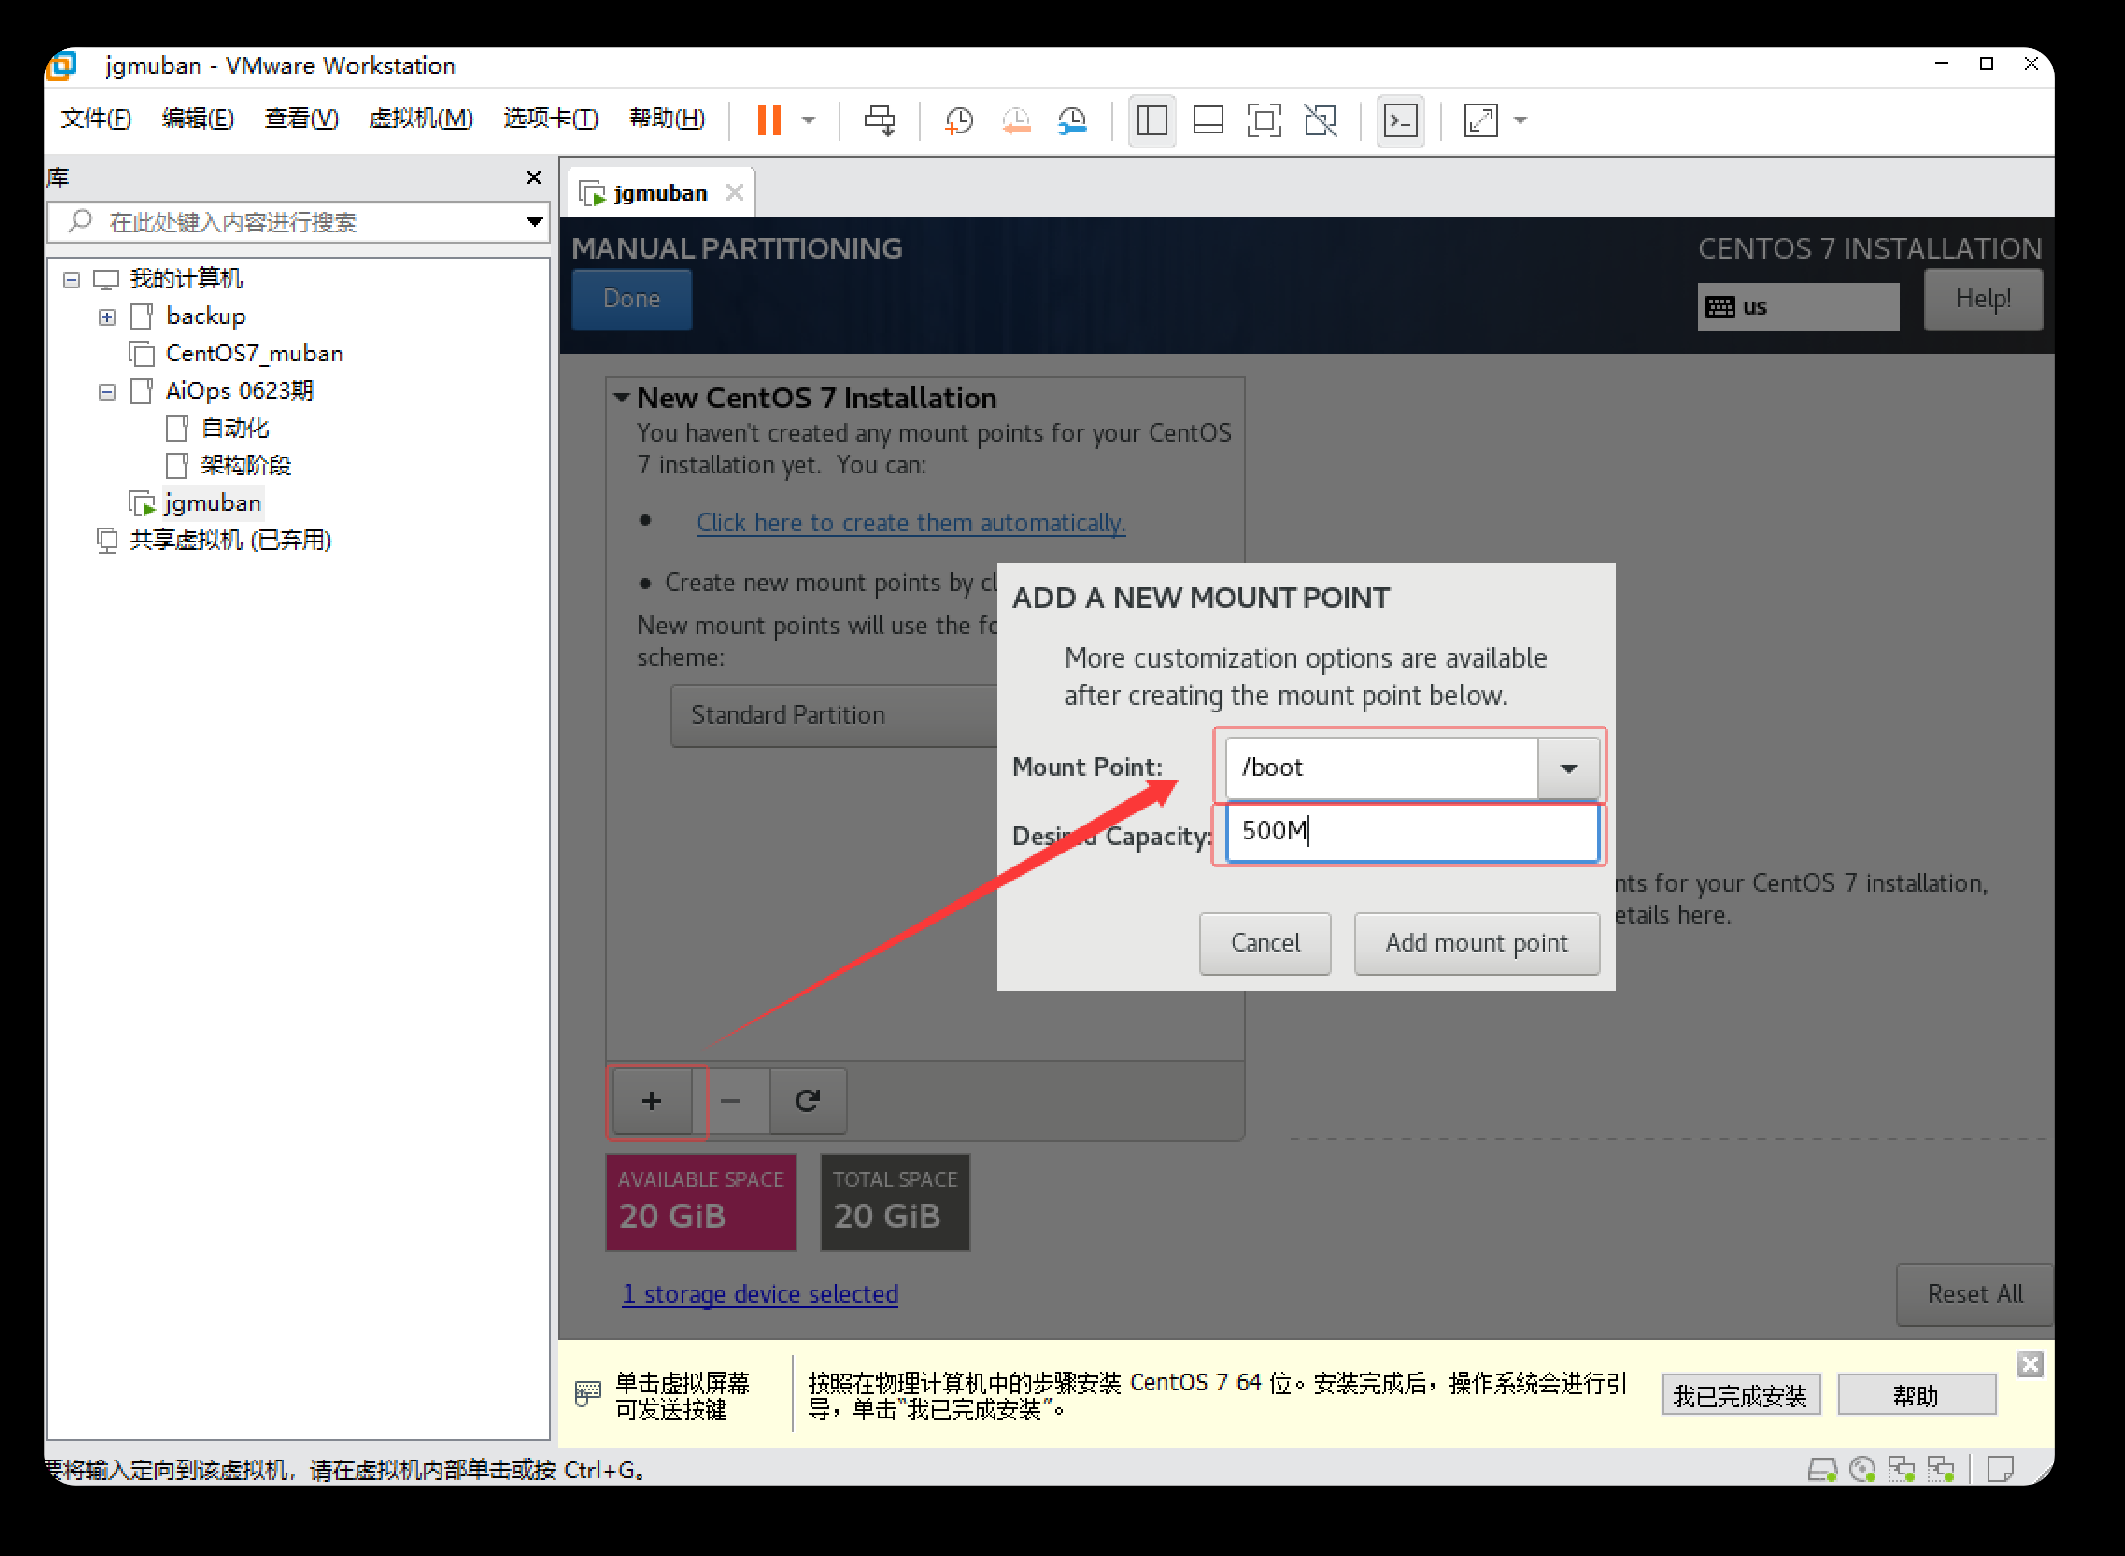
Task: Collapse the AiOps 0623期 folder node
Action: coord(107,392)
